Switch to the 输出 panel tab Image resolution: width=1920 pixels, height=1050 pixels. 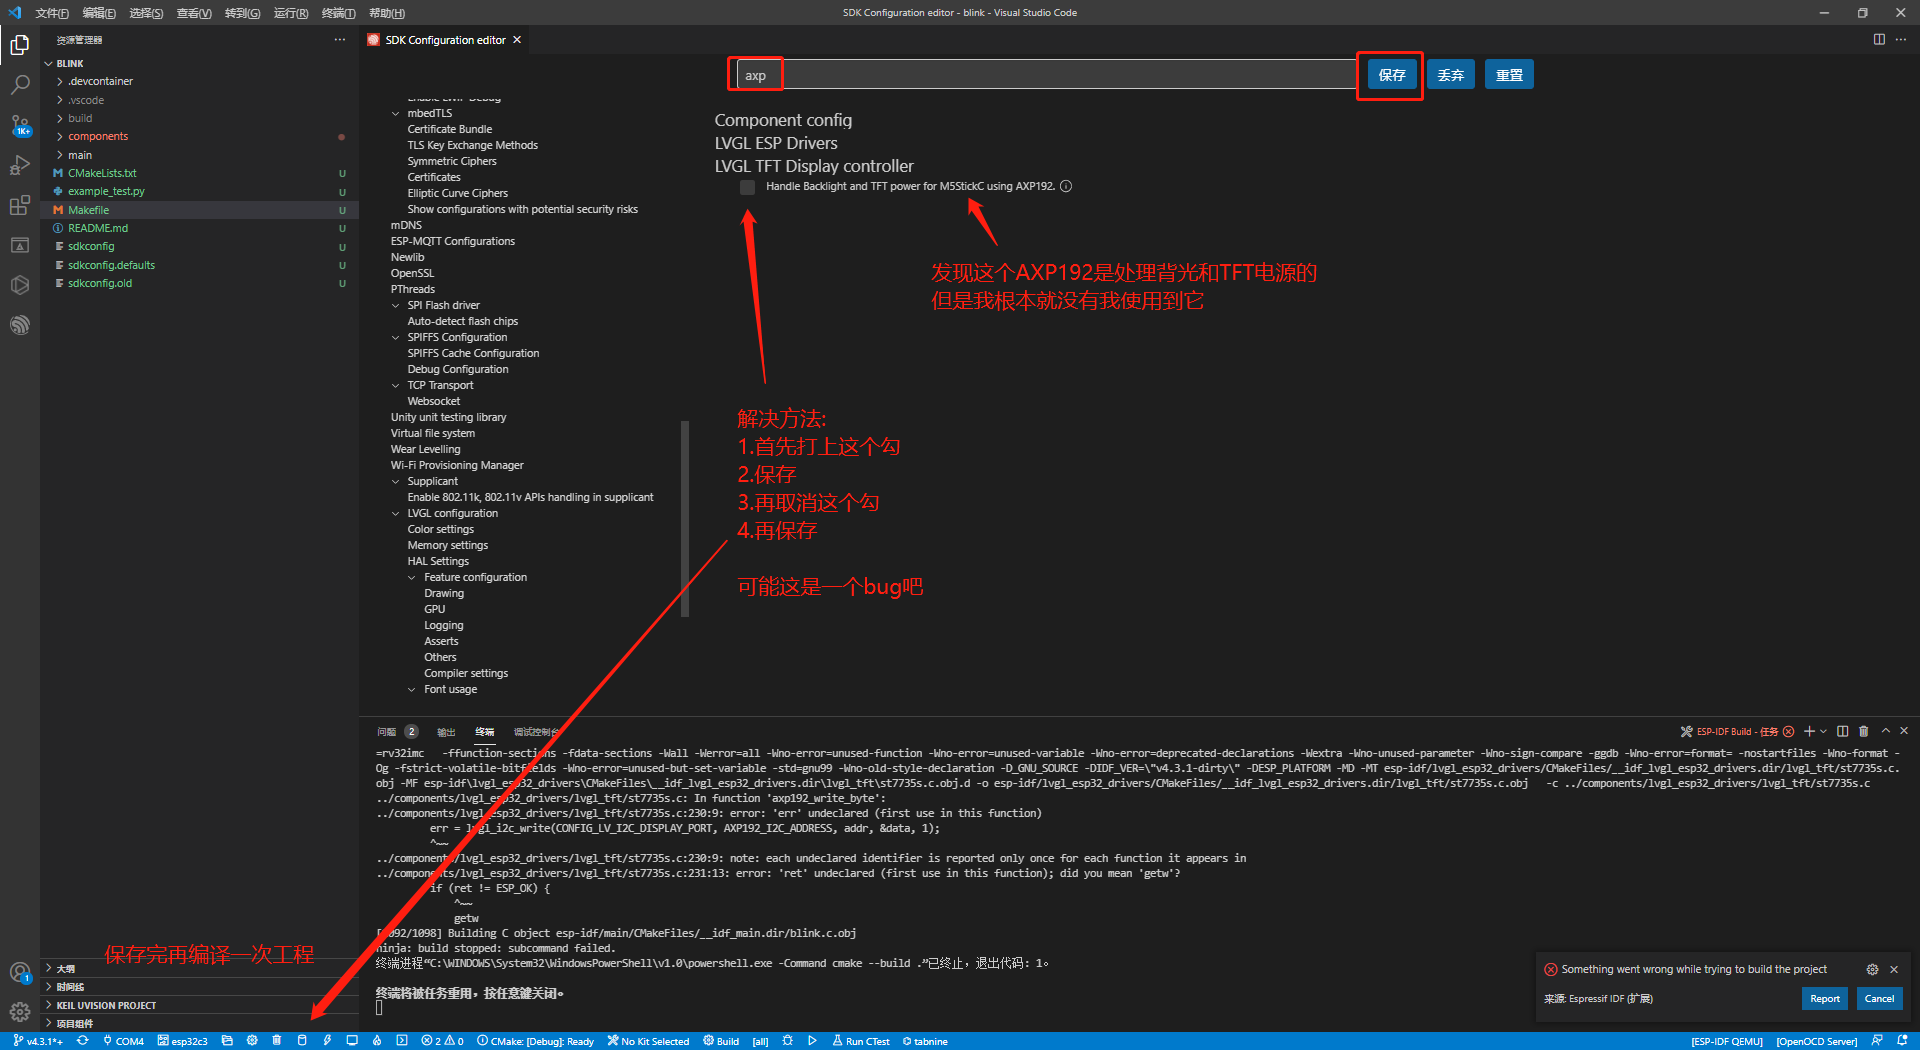(x=446, y=731)
